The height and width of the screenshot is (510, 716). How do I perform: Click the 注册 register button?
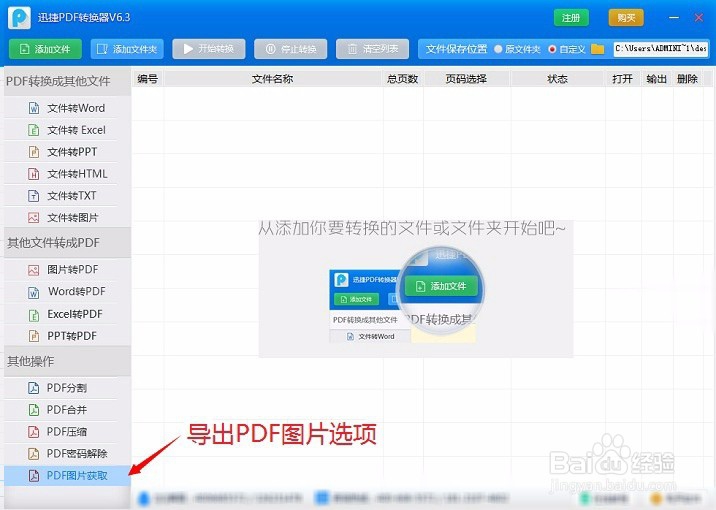point(571,18)
